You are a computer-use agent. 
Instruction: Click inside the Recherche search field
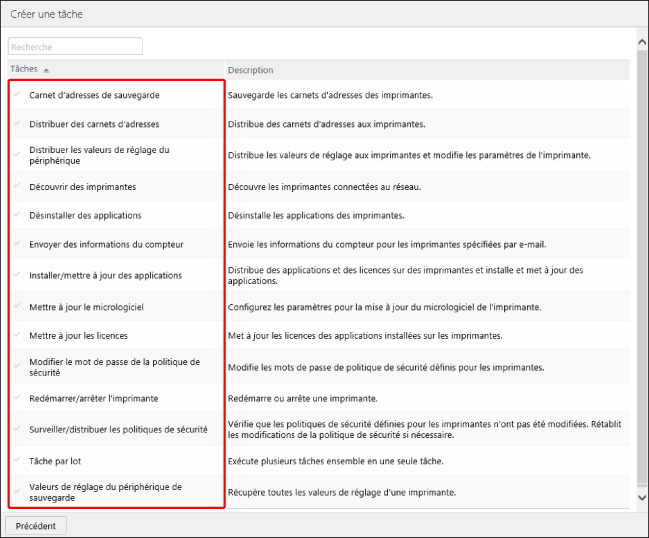pos(75,47)
